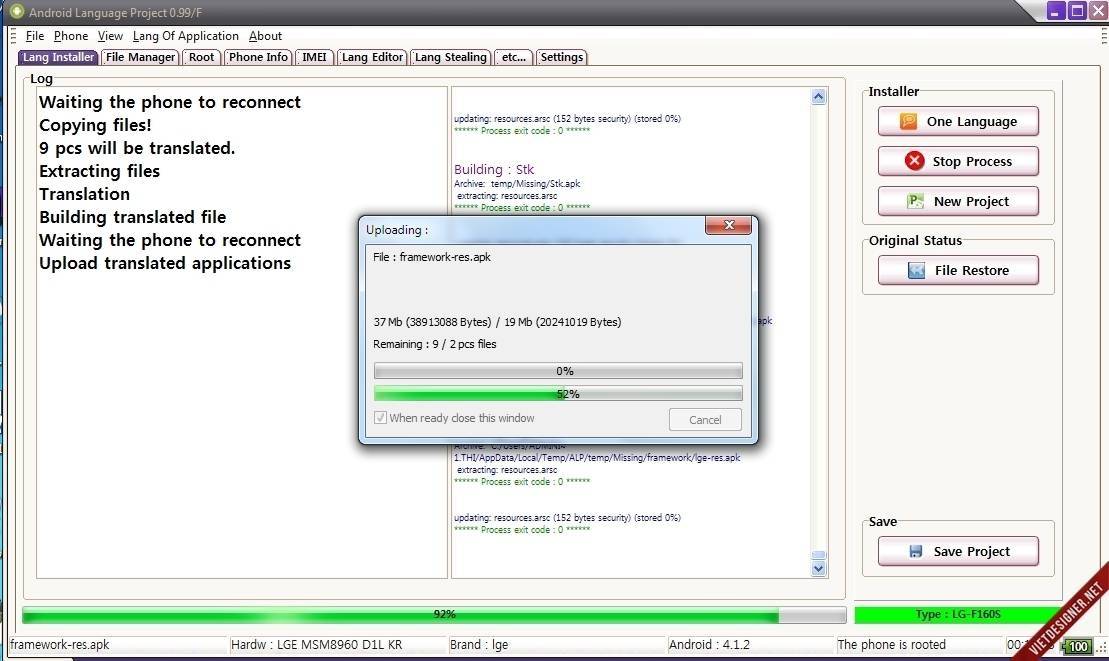Click 'File : framework-res.apk' in Uploading dialog

tap(431, 257)
